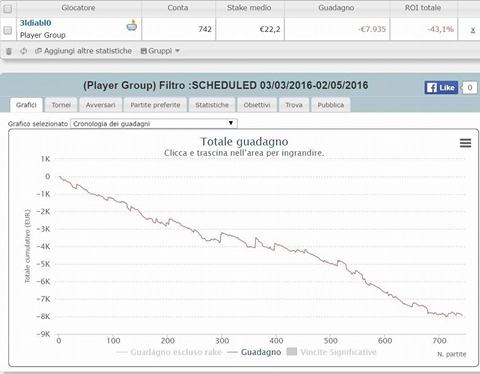Go to the Trova tab
This screenshot has height=374, width=480.
coord(294,105)
